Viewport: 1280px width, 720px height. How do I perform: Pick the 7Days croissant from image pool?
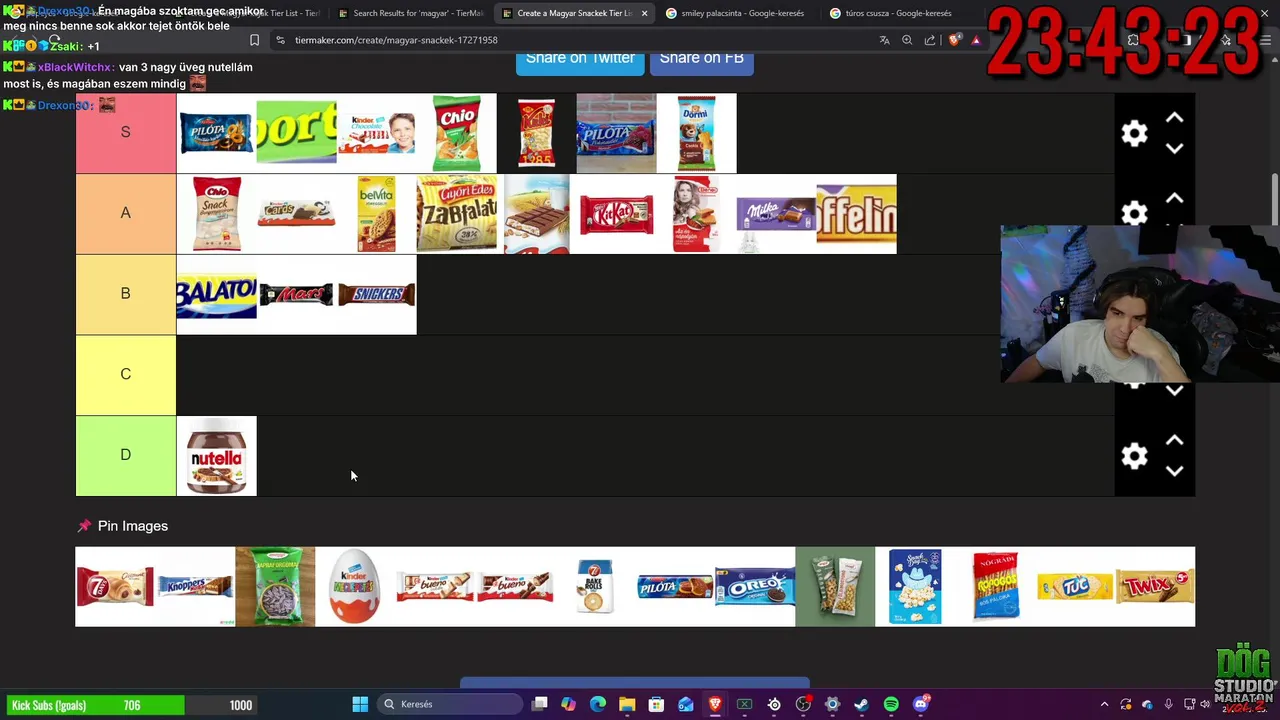point(115,586)
